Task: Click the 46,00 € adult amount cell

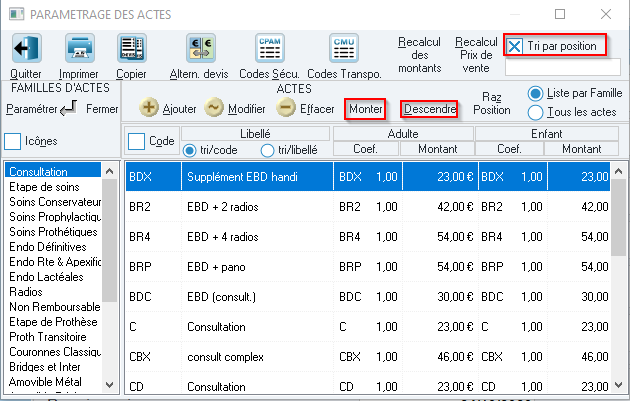Action: [440, 357]
